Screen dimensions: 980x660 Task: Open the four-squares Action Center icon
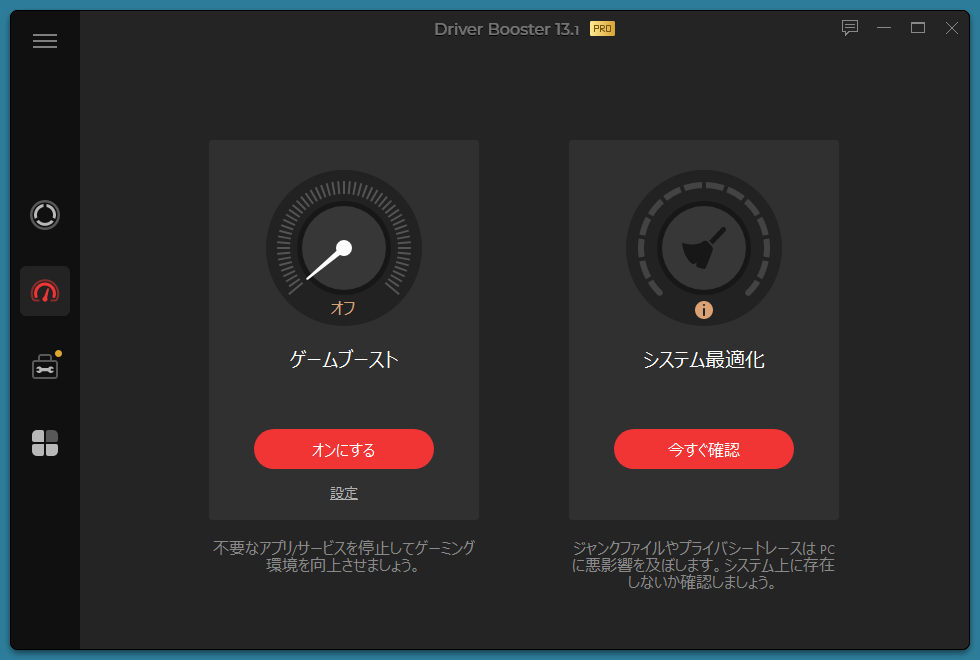point(45,443)
